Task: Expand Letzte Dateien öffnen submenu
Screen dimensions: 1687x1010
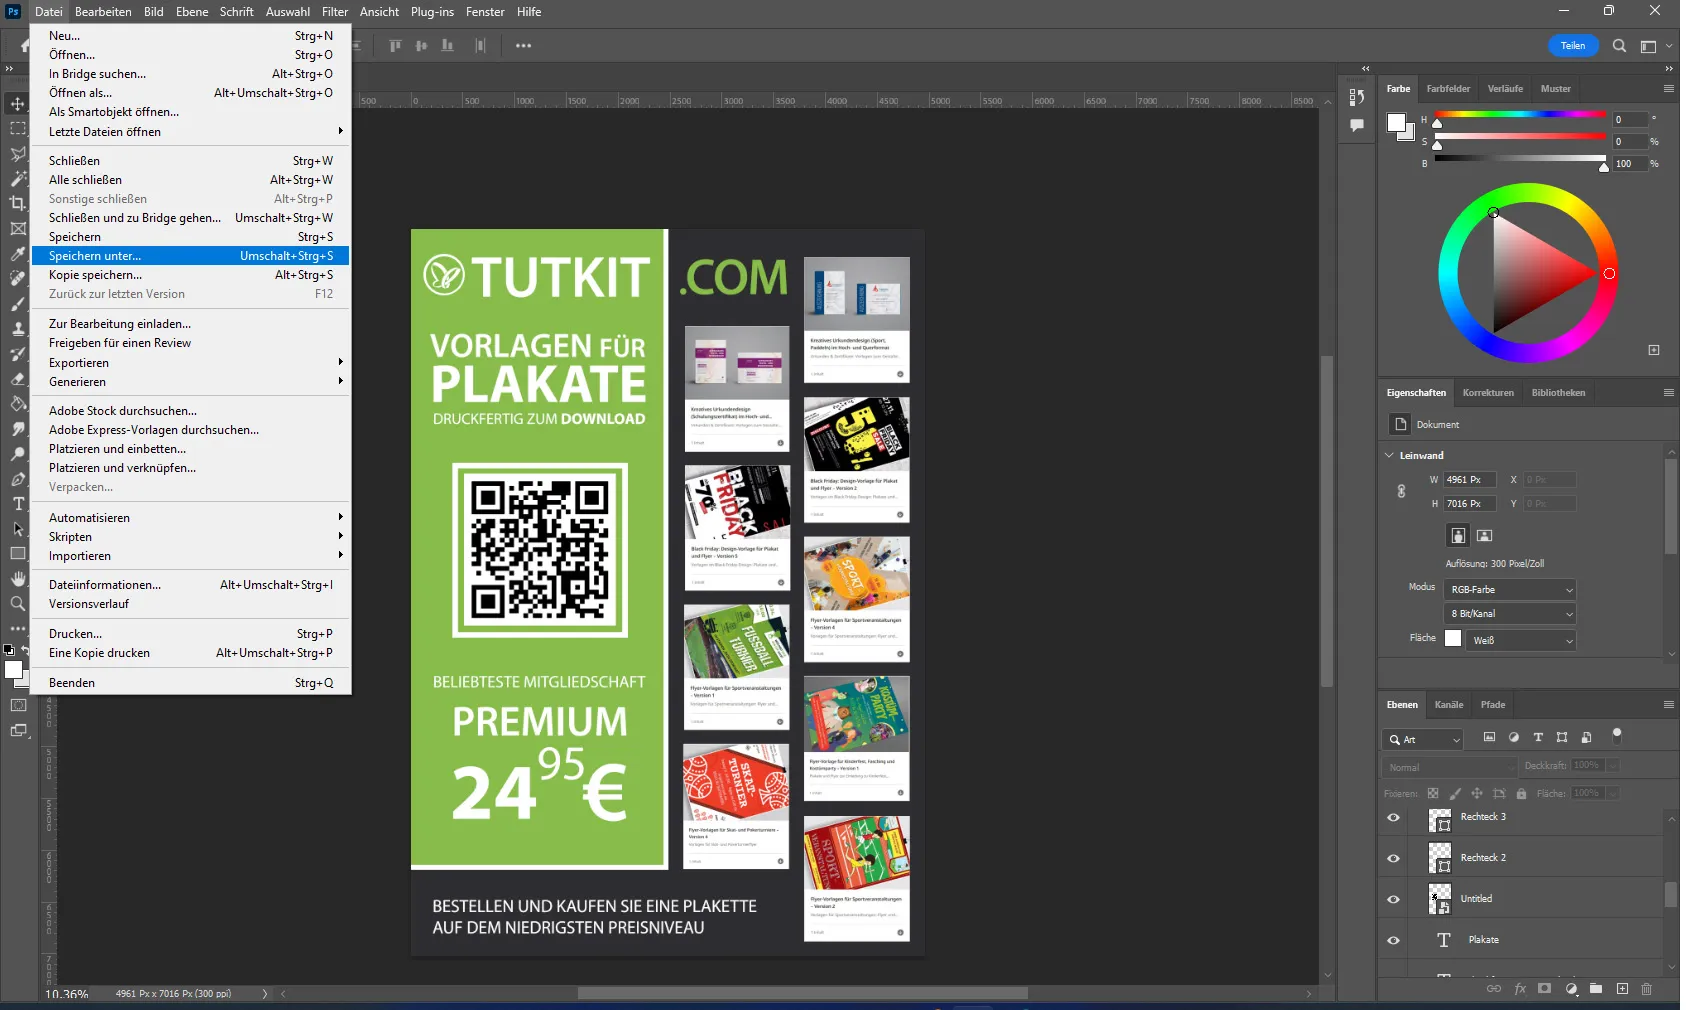Action: click(x=191, y=132)
